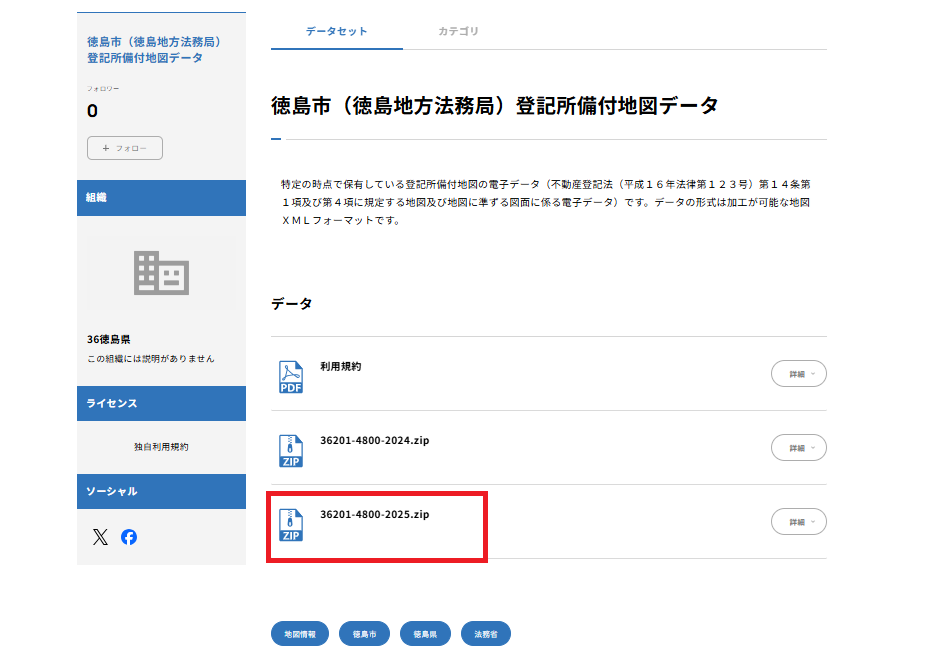
Task: Click the ソーシャル section header
Action: (161, 492)
